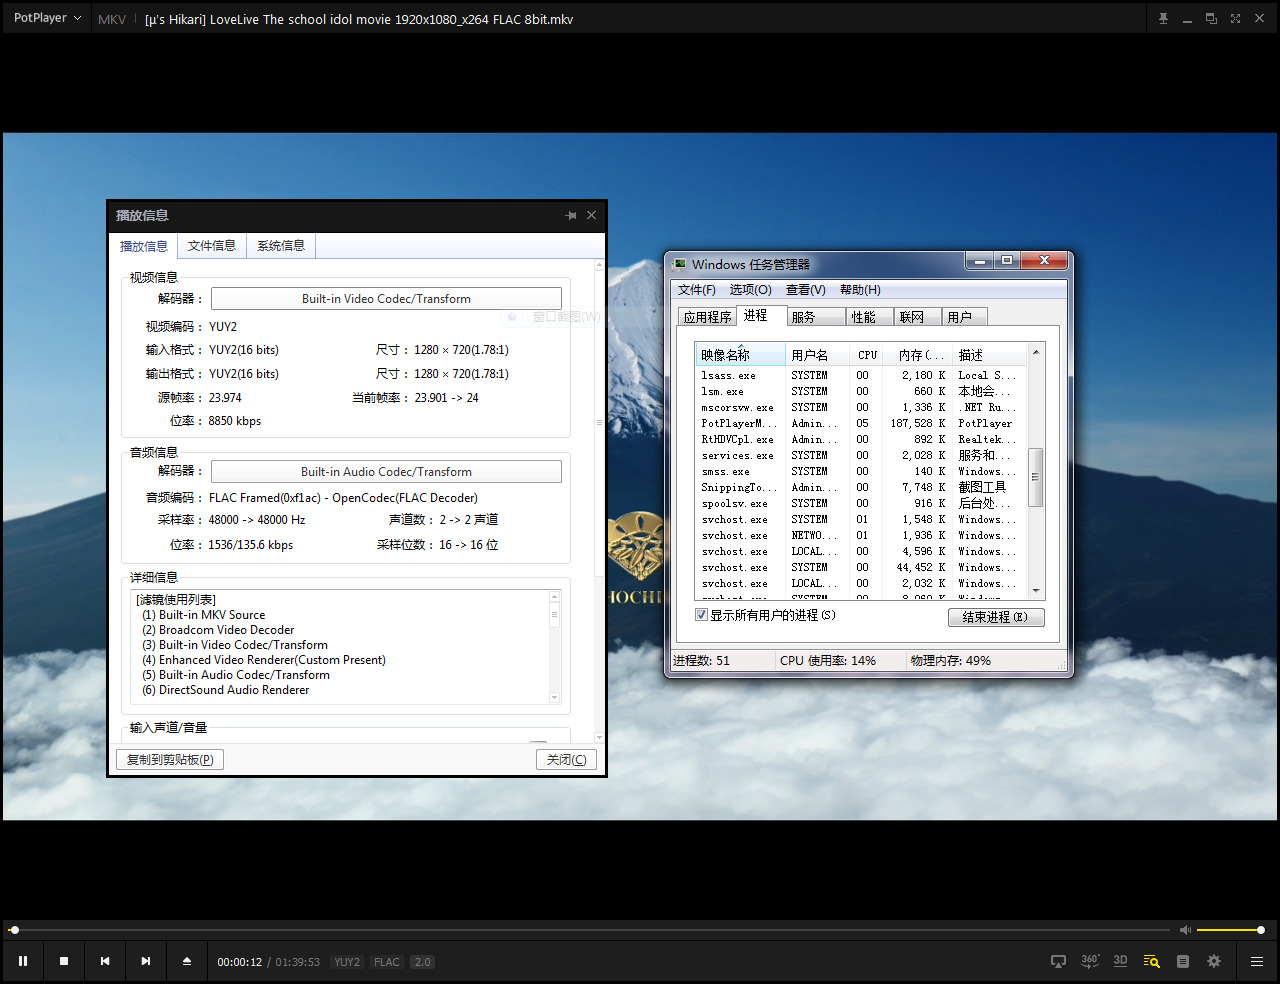Mute audio via the speaker icon
The width and height of the screenshot is (1280, 984).
[x=1185, y=930]
